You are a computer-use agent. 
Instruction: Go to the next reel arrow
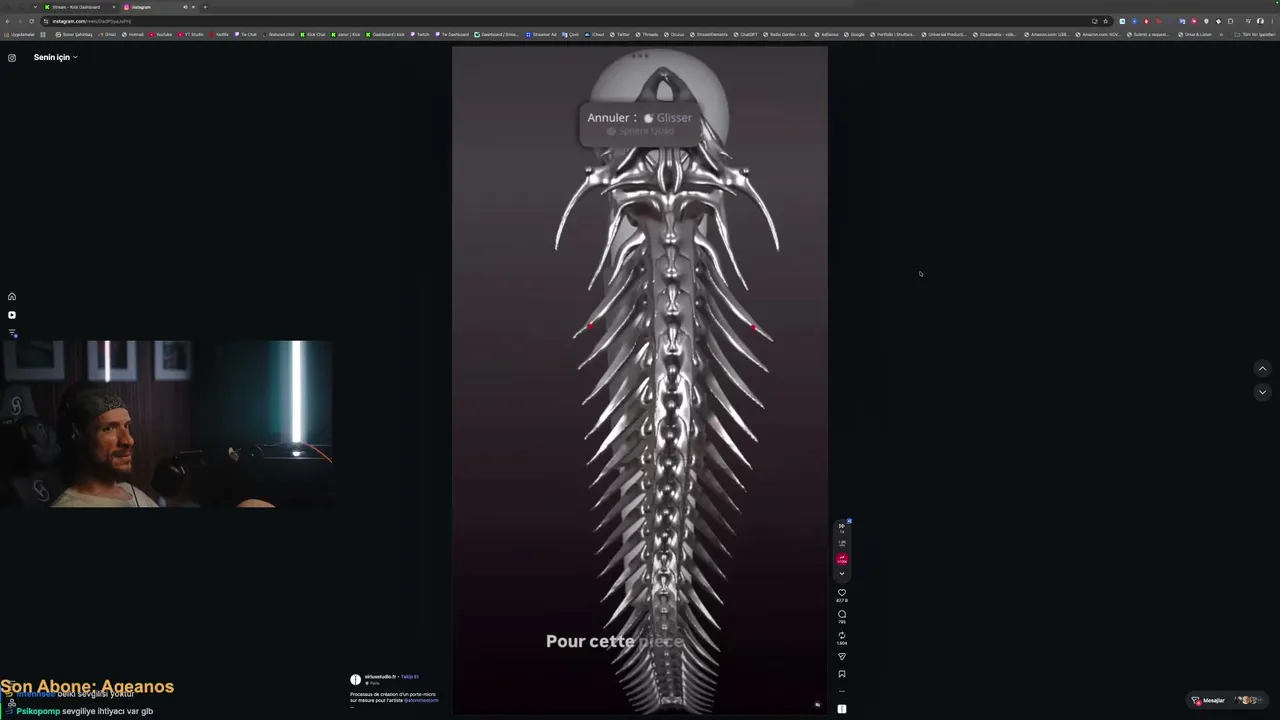click(x=1262, y=392)
